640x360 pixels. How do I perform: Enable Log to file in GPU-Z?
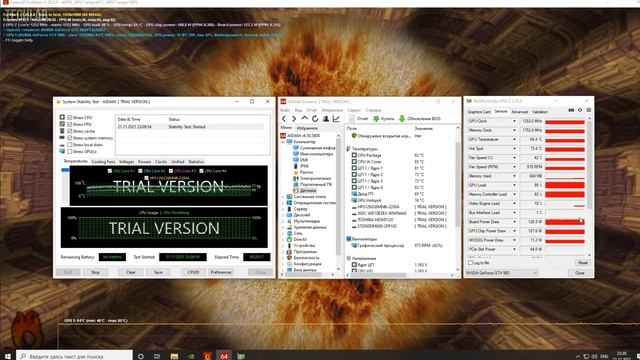(470, 263)
